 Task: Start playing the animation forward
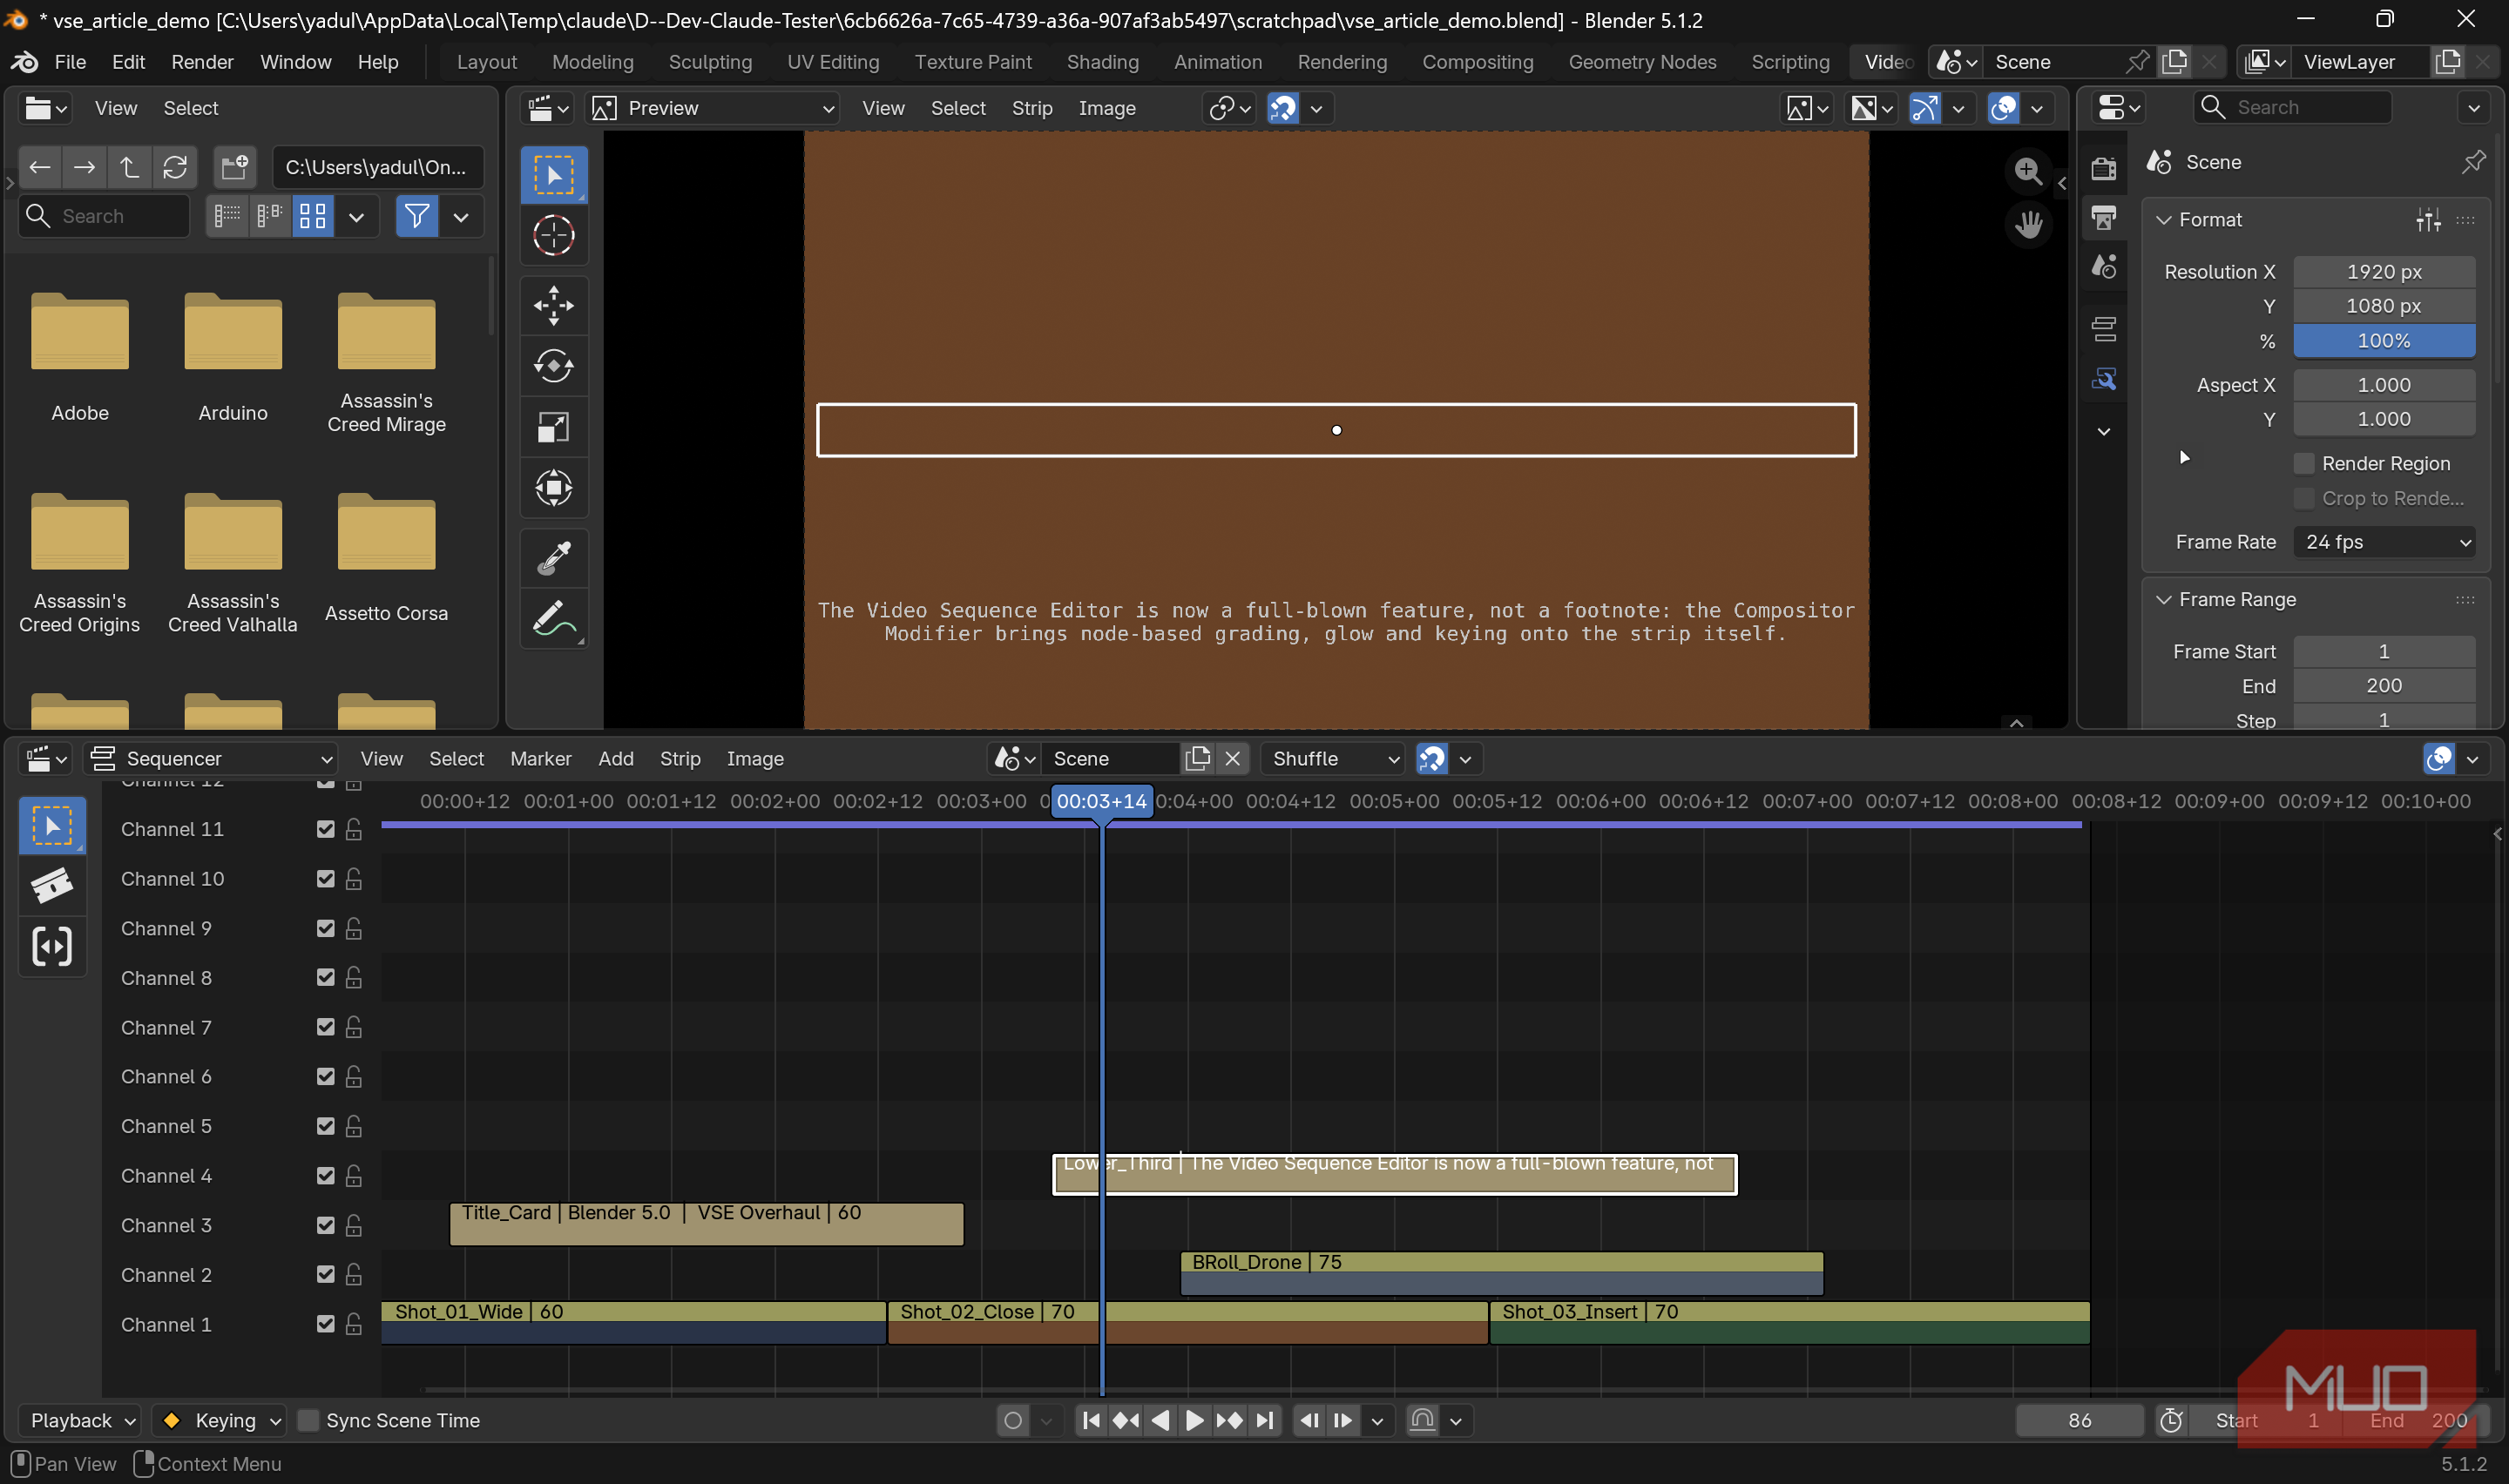1194,1420
